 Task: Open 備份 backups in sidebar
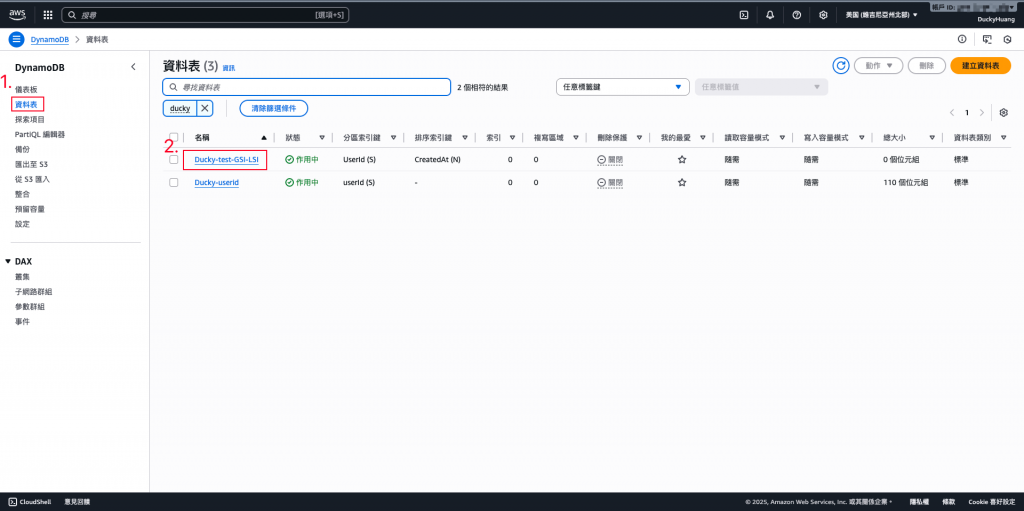click(x=22, y=149)
